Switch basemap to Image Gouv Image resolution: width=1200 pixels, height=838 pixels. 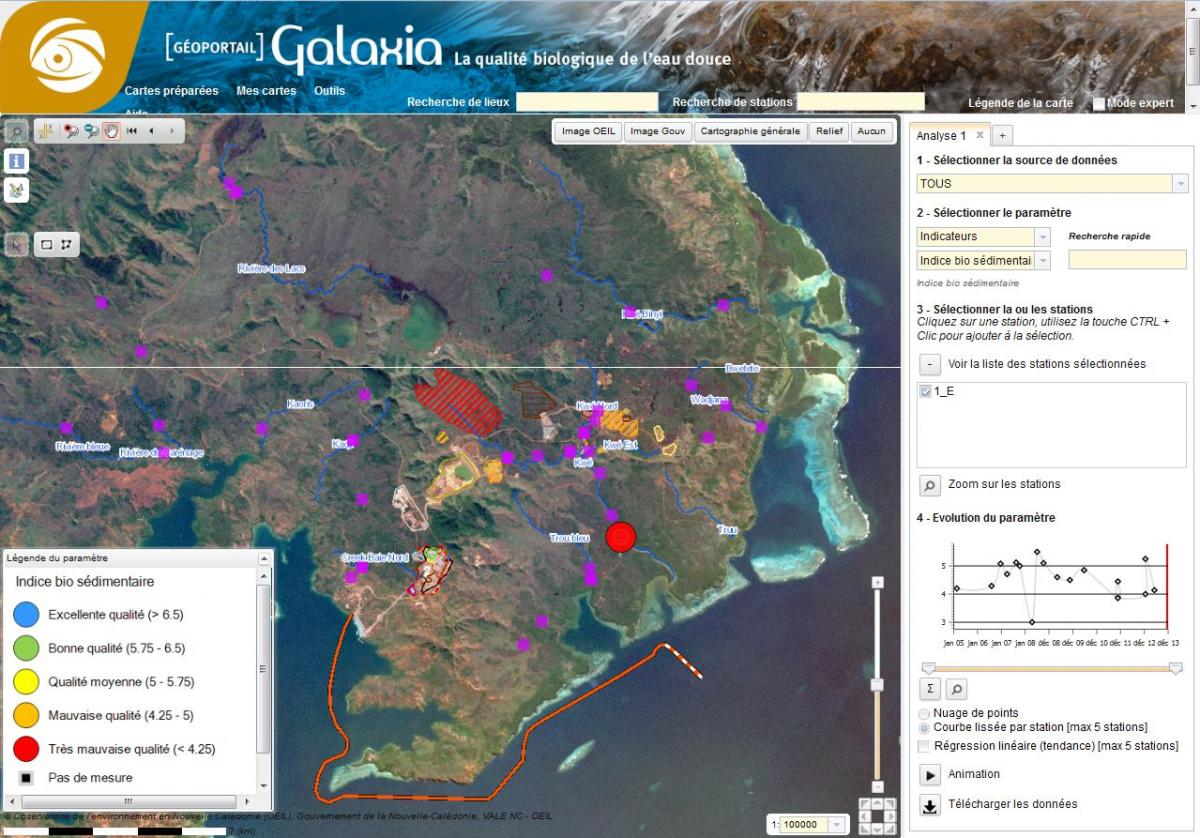657,131
